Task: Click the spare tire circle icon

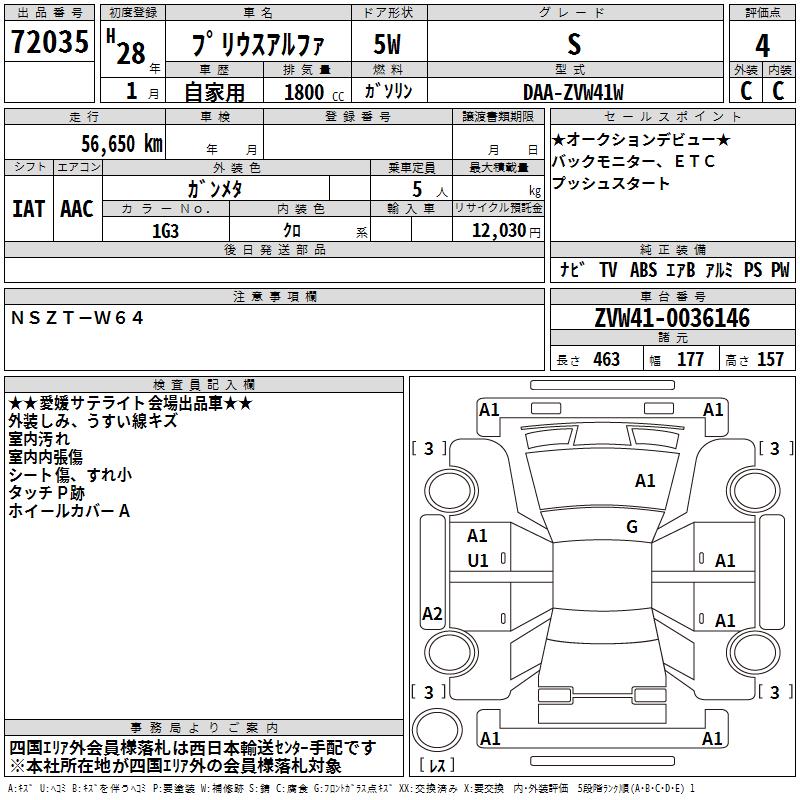Action: pyautogui.click(x=437, y=731)
